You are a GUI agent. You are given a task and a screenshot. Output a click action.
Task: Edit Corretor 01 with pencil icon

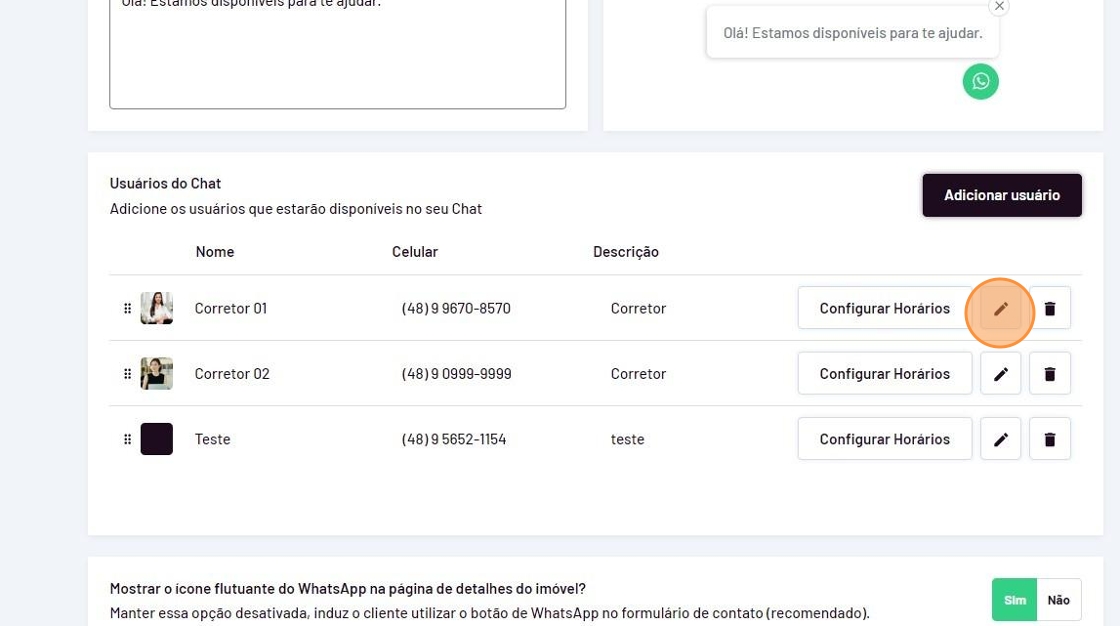coord(1000,309)
